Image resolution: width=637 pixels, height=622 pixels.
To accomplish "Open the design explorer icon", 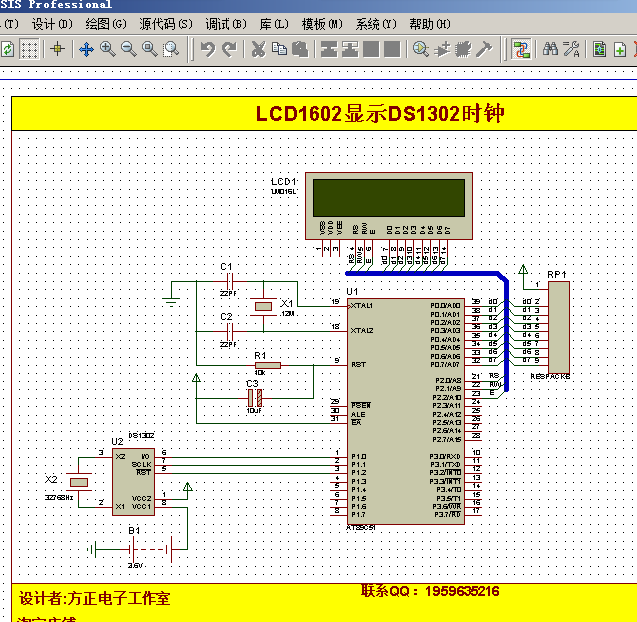I will point(599,50).
